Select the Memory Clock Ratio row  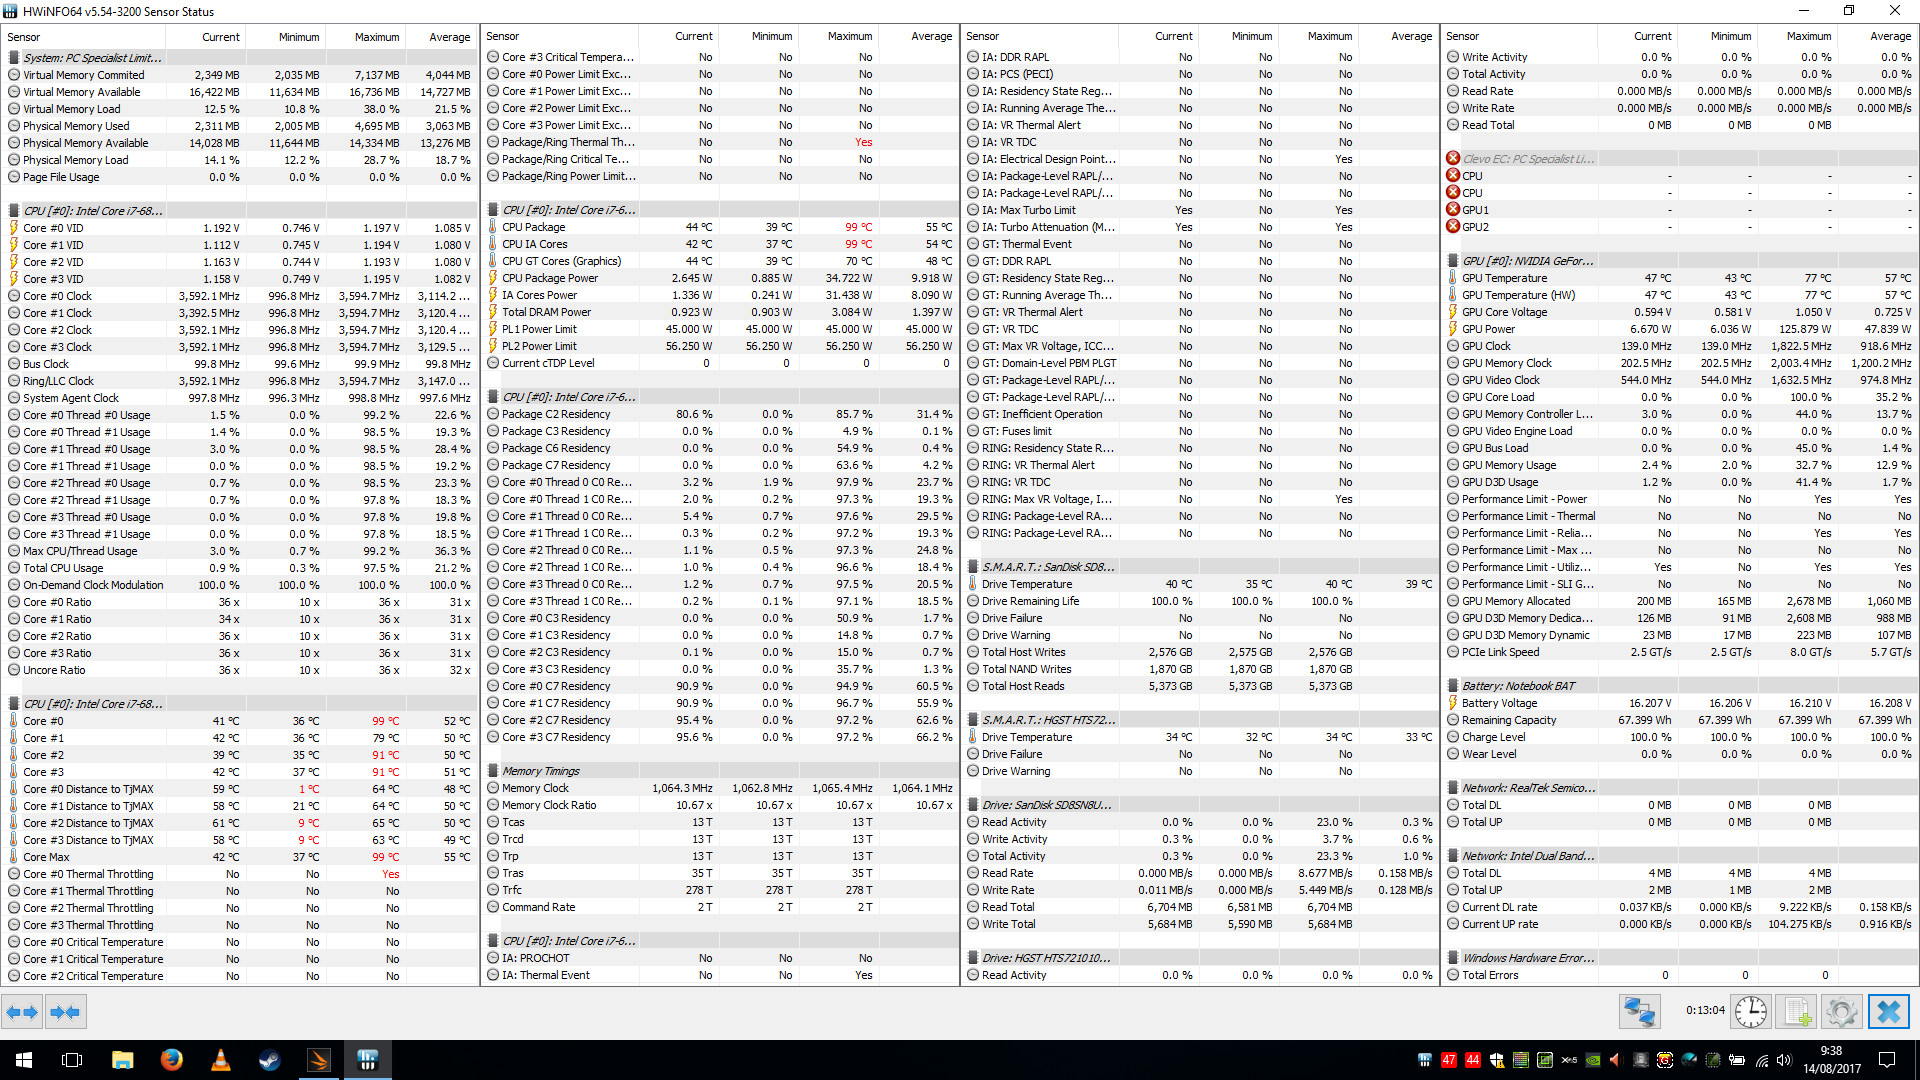tap(720, 805)
